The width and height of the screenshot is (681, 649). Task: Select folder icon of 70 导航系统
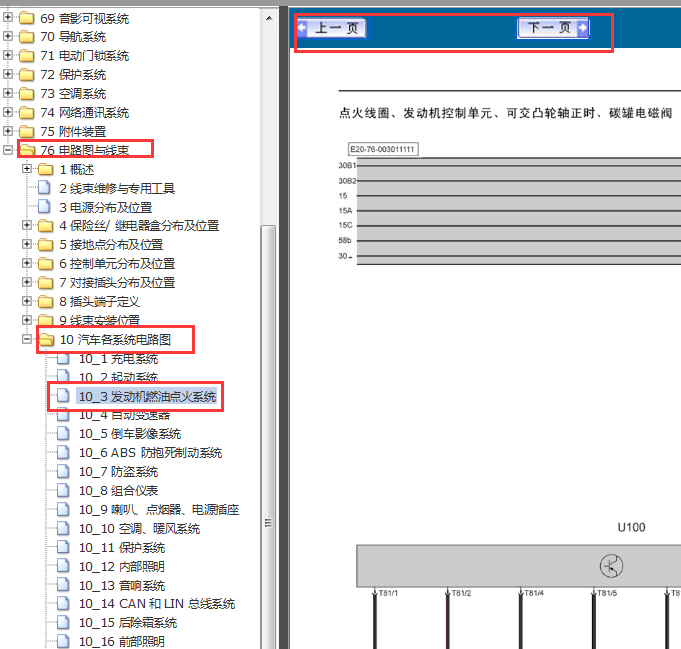point(26,37)
